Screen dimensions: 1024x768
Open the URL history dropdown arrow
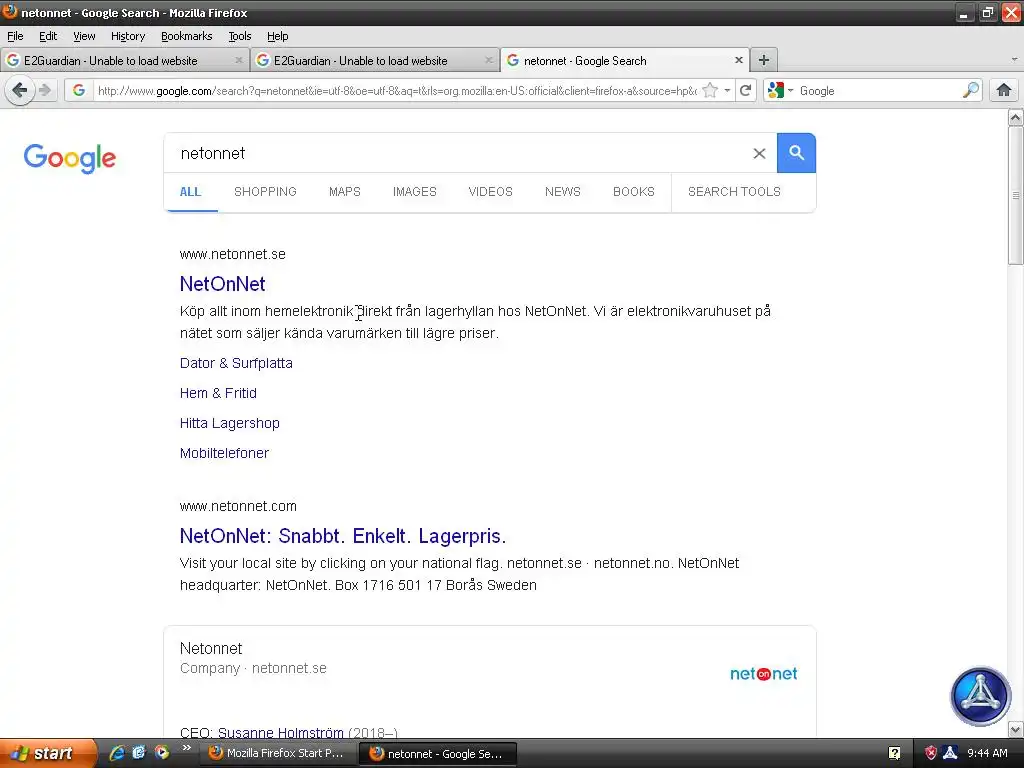[x=727, y=90]
